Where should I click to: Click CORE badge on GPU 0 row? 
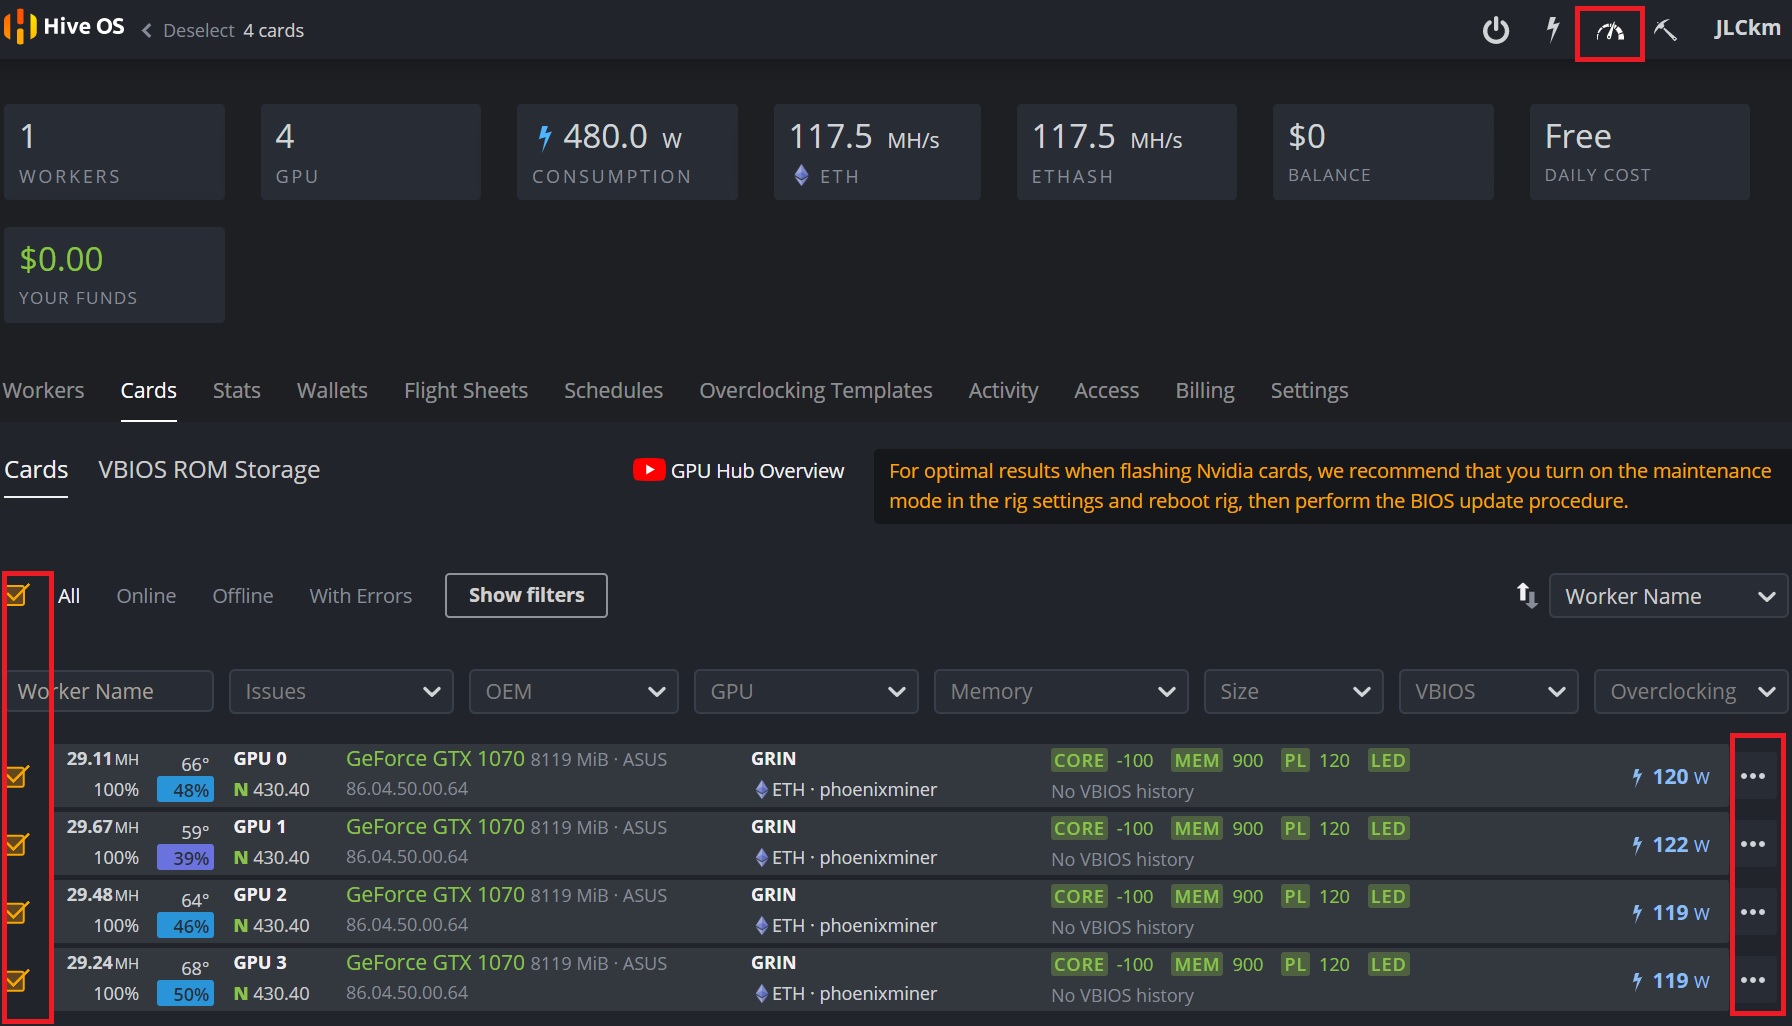tap(1079, 760)
